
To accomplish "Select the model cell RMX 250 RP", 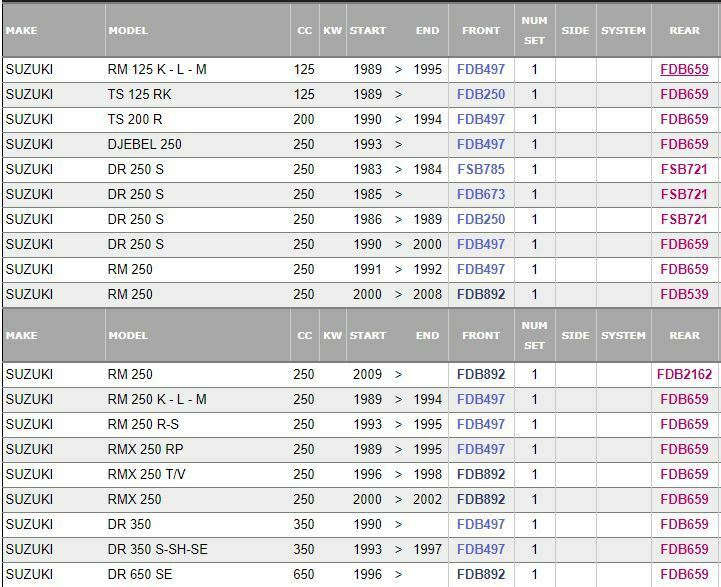I will (x=145, y=449).
